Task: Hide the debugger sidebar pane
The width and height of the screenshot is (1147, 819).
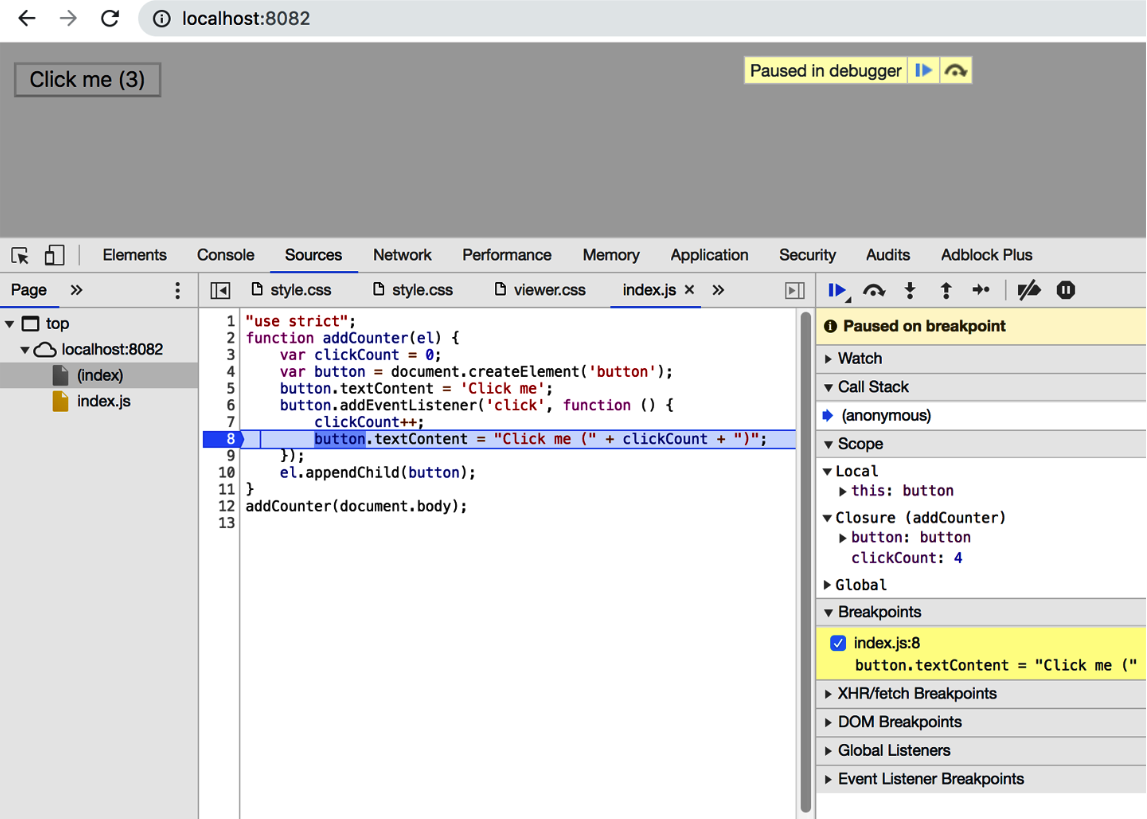Action: click(x=794, y=290)
